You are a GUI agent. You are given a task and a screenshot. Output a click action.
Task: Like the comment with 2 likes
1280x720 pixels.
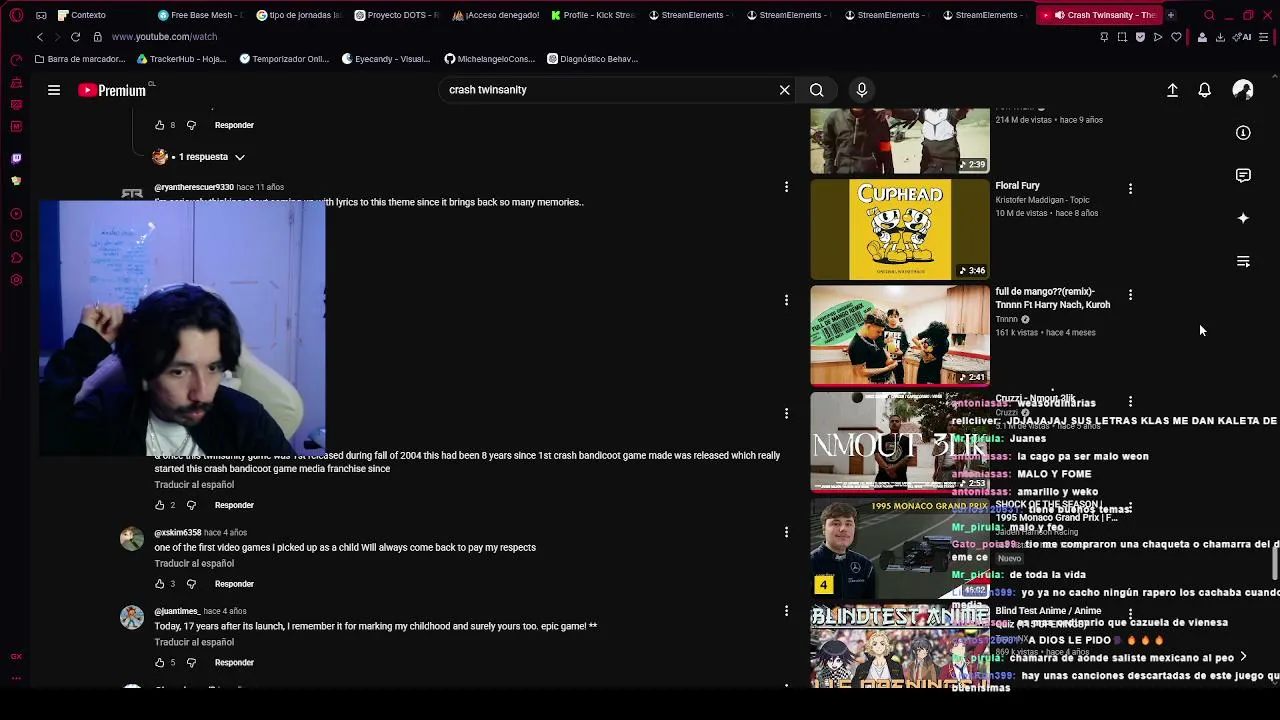click(159, 505)
